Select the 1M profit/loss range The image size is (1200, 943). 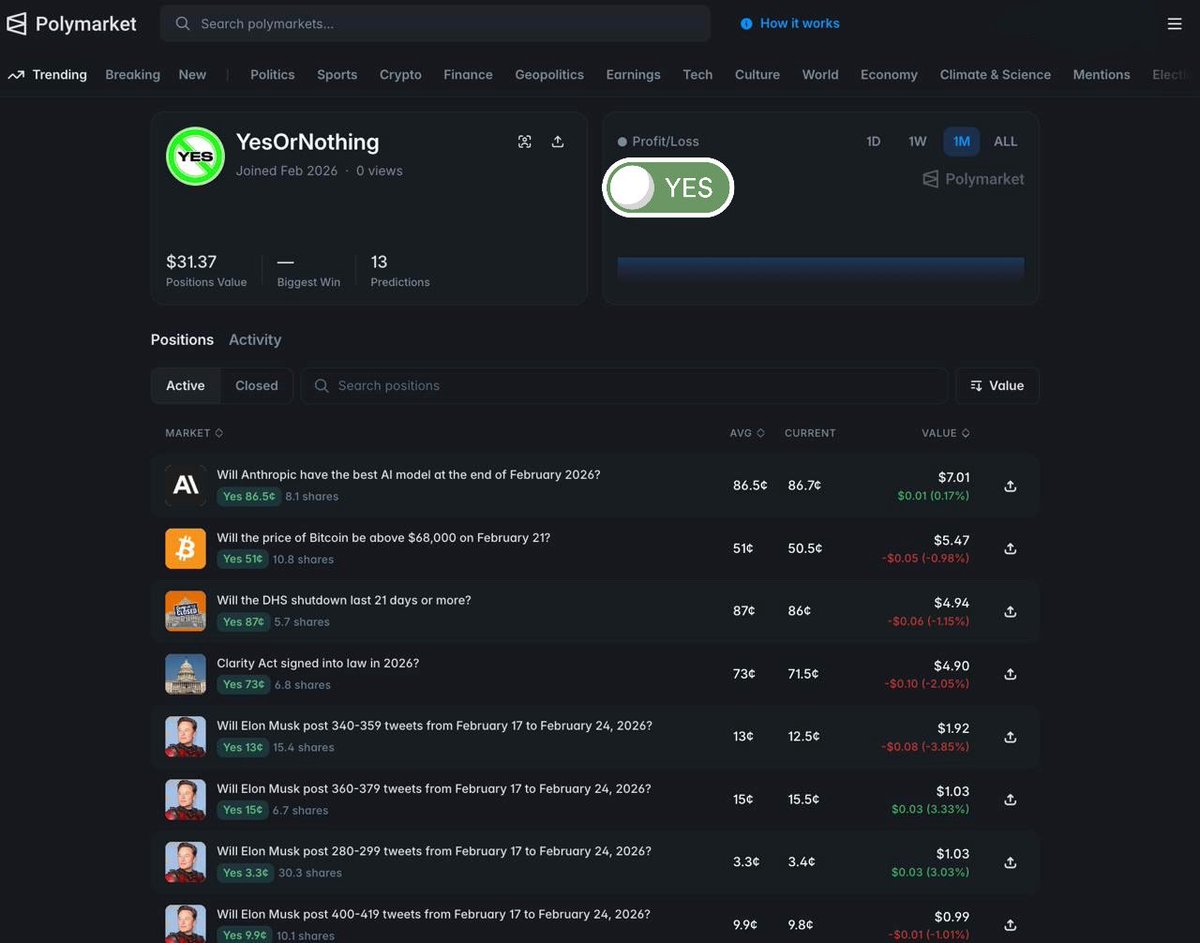(961, 142)
